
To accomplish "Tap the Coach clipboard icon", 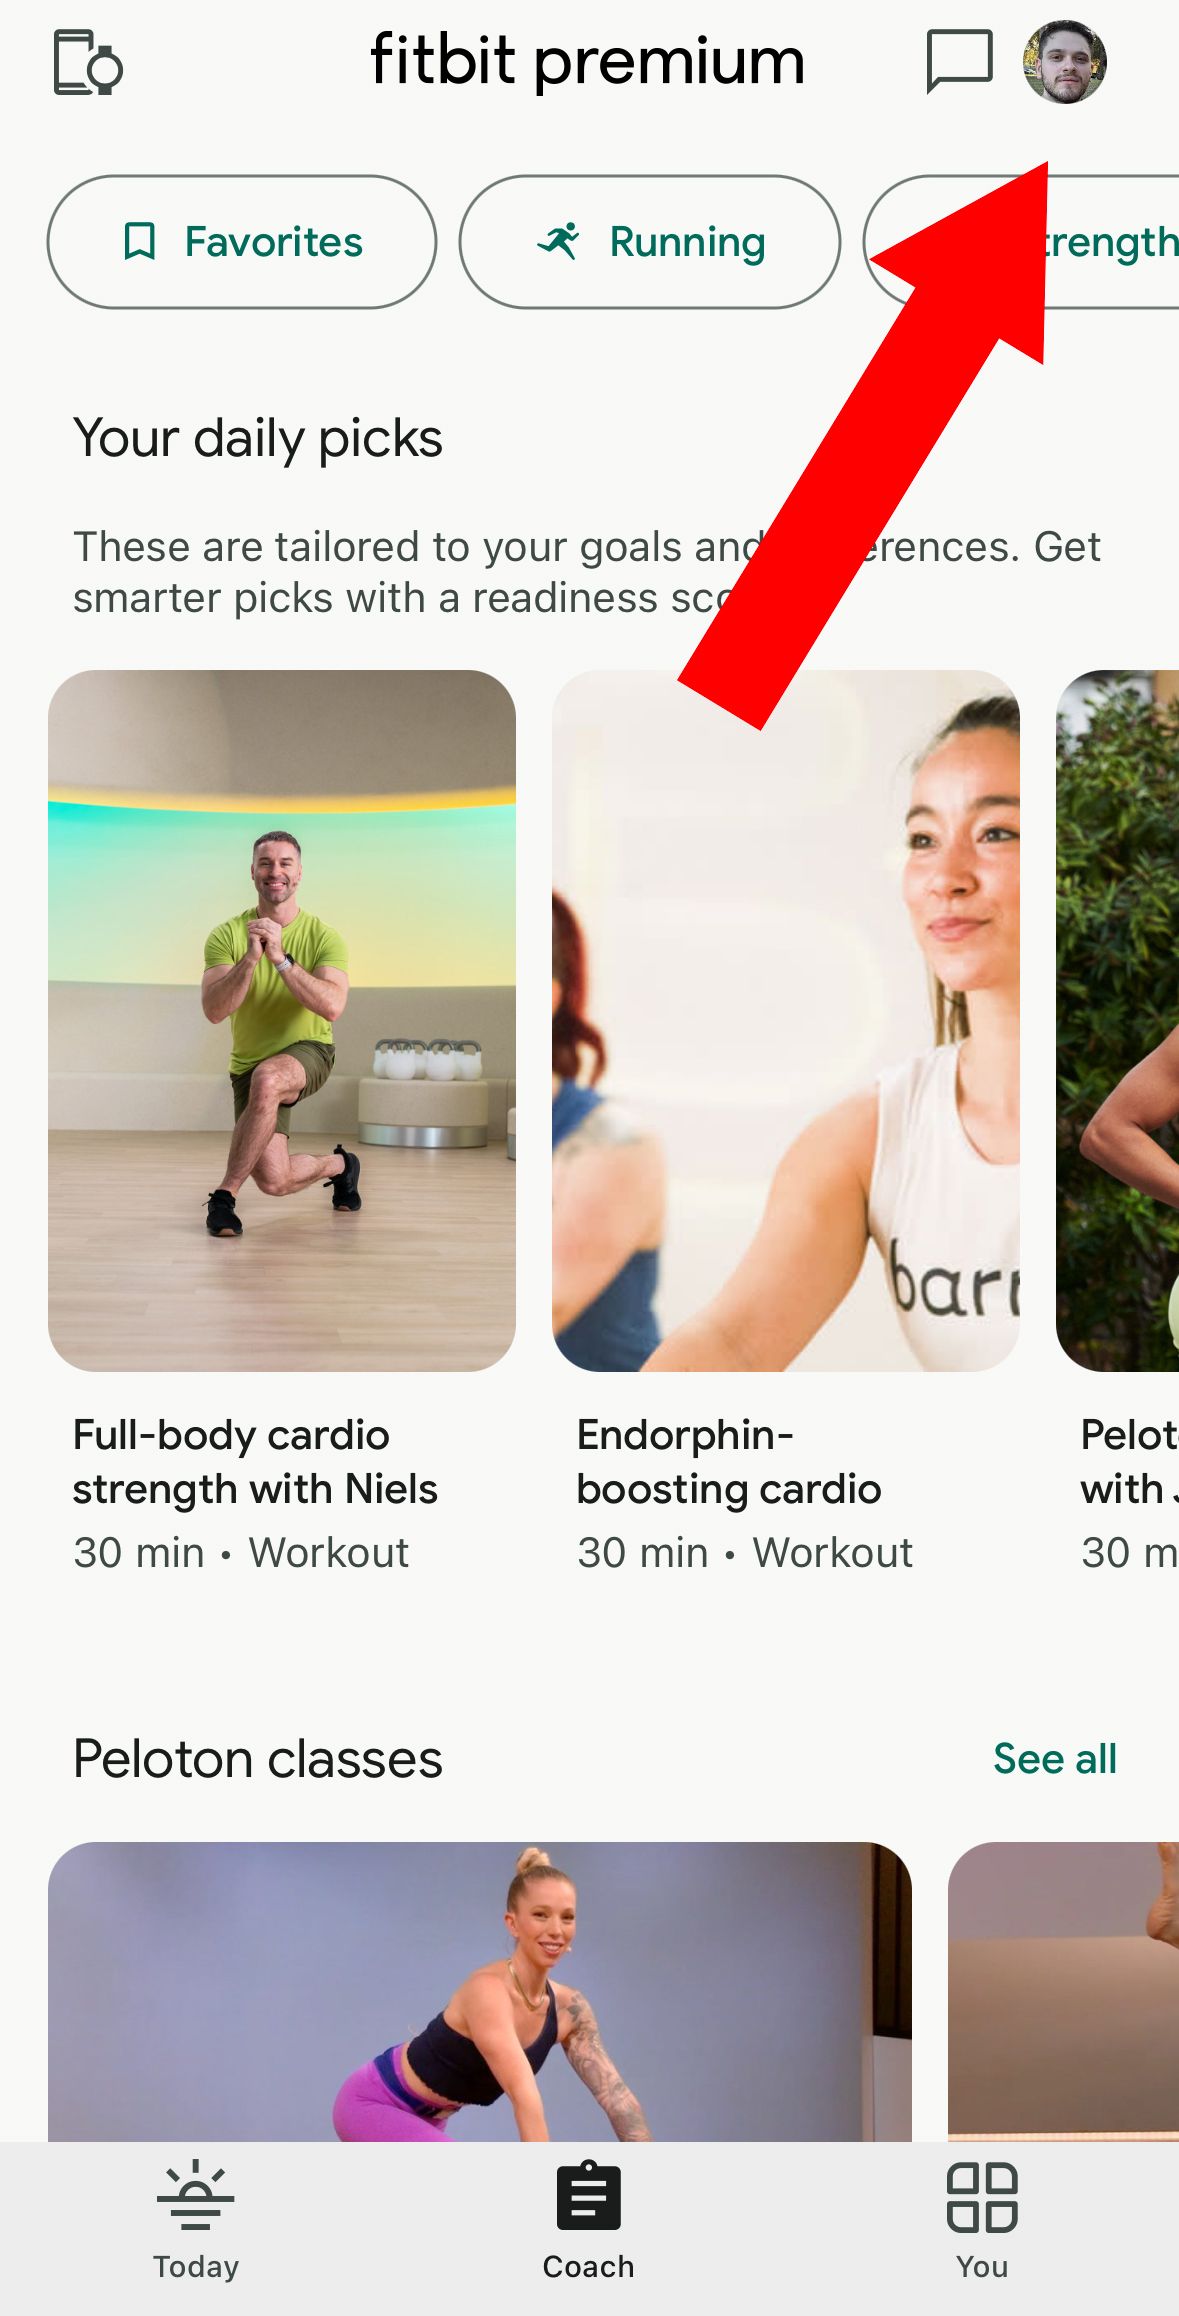I will [x=589, y=2196].
